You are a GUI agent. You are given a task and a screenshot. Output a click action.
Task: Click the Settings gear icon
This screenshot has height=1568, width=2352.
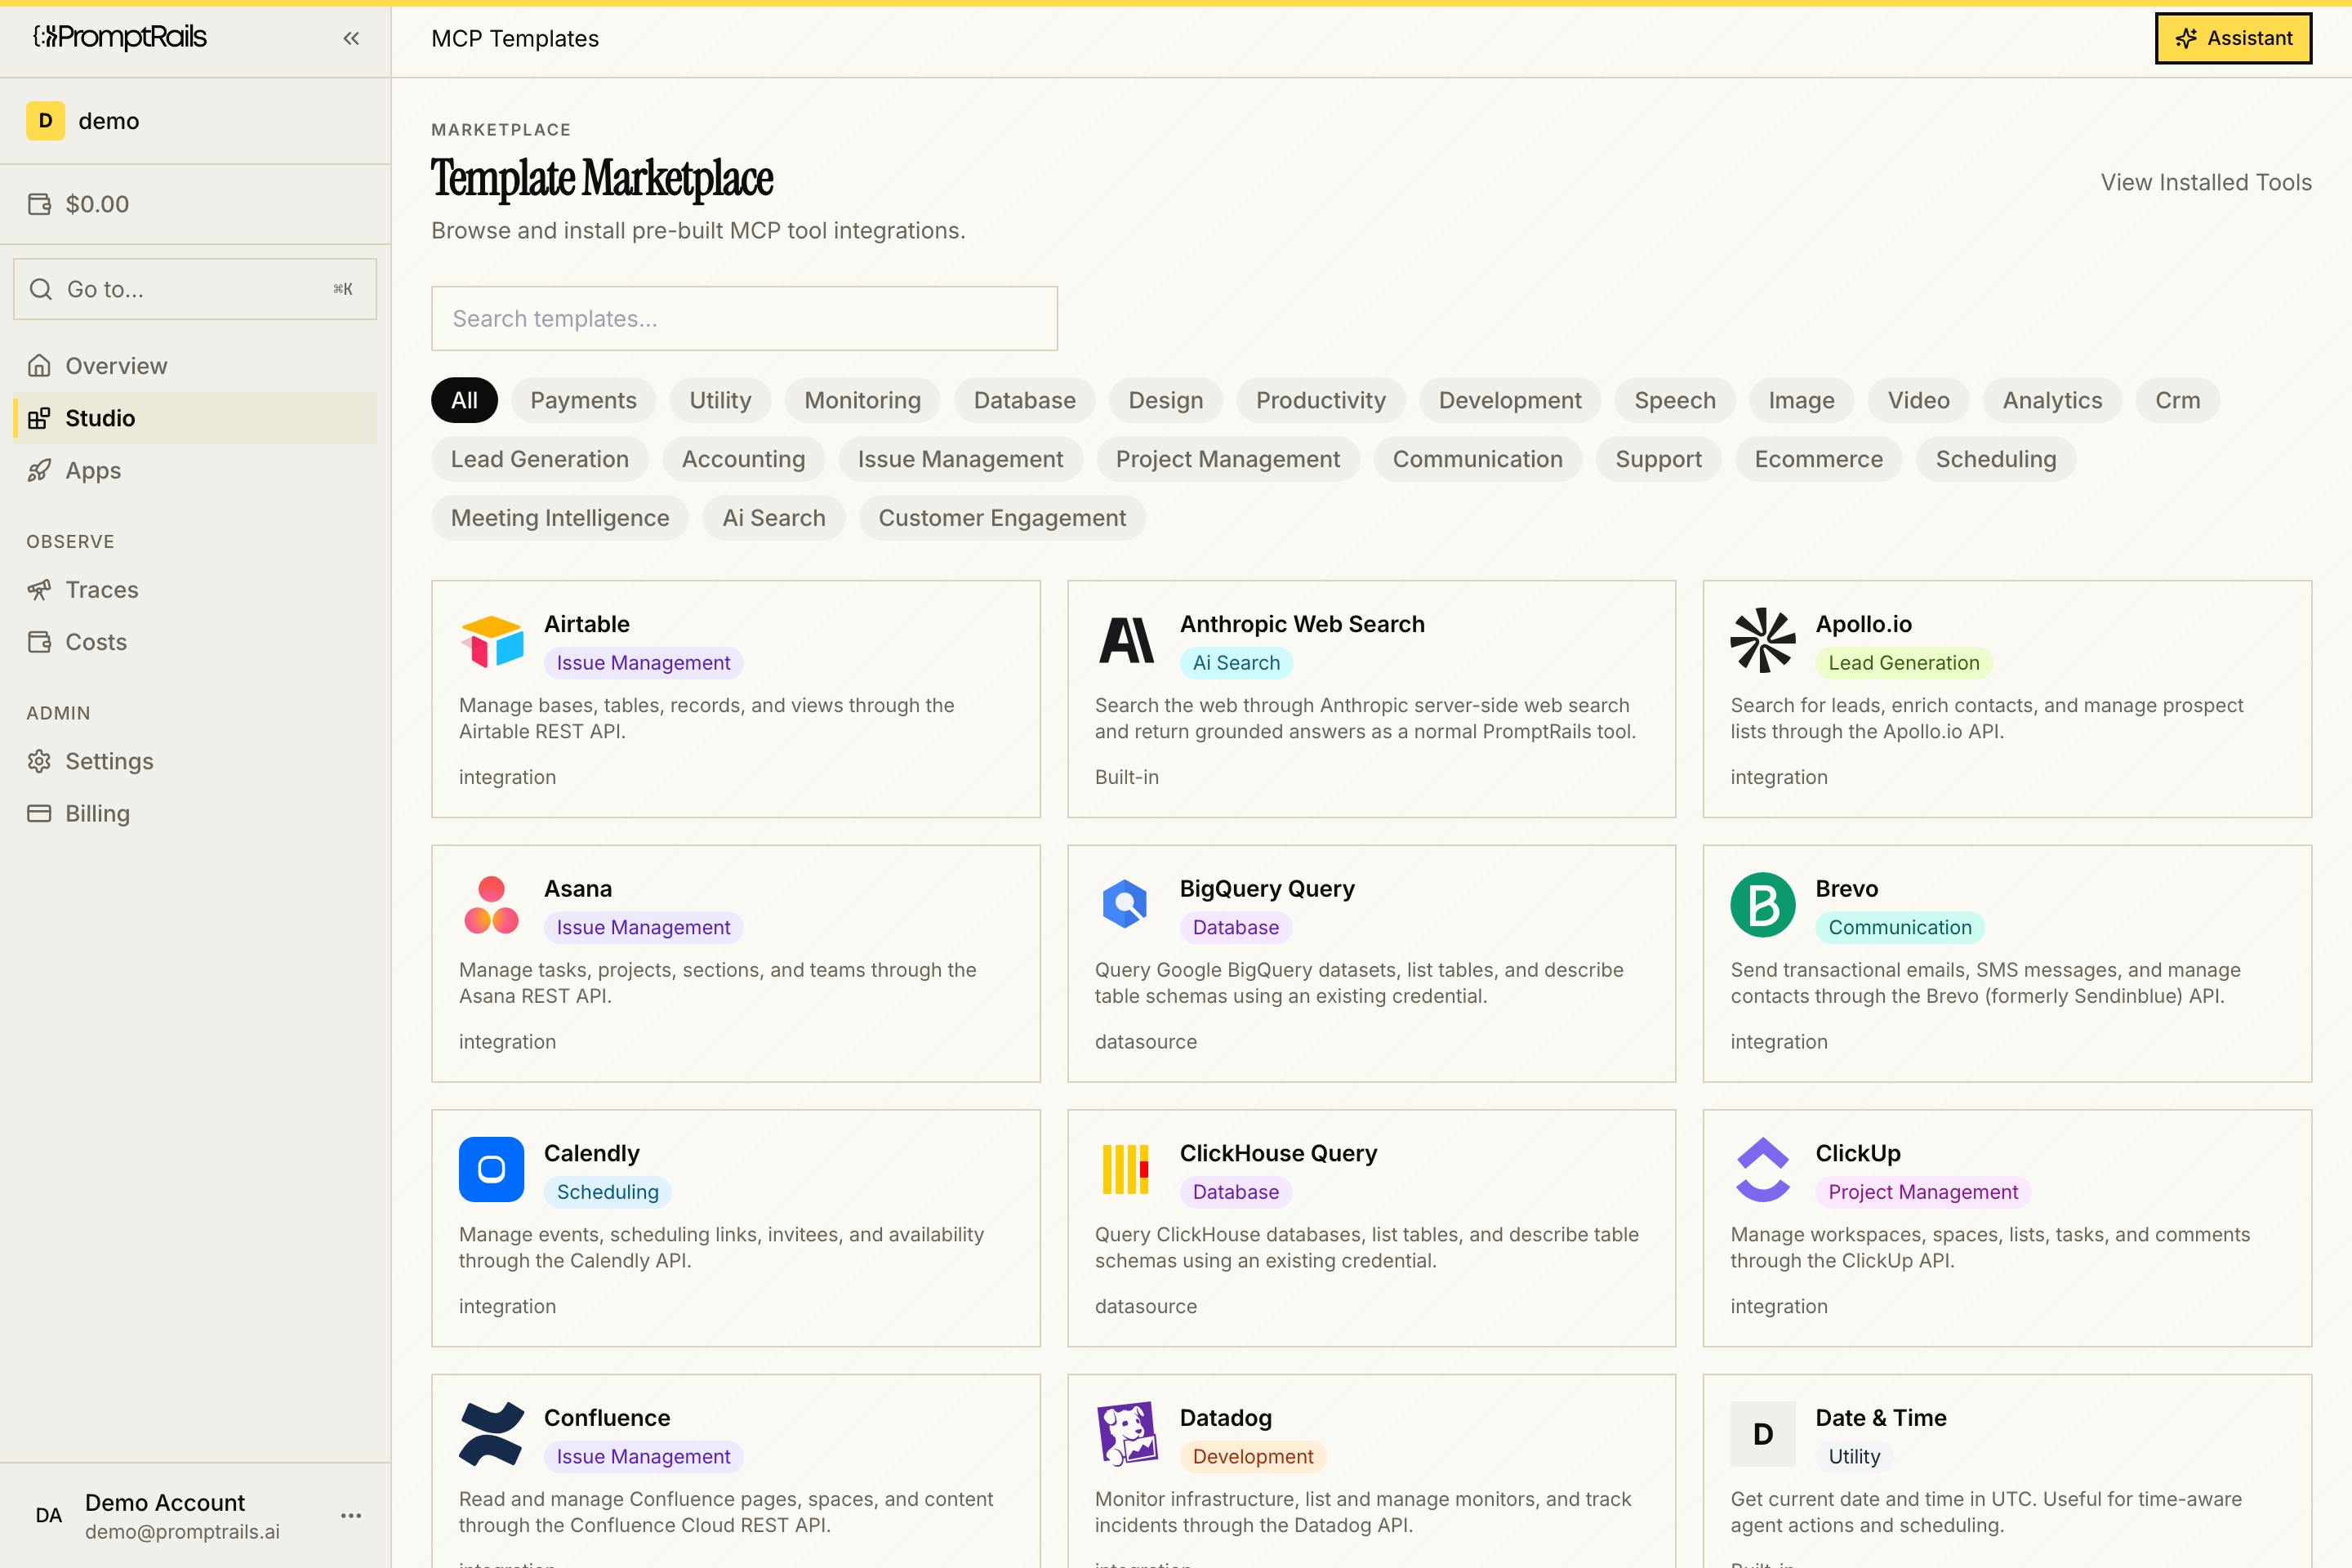pyautogui.click(x=39, y=761)
